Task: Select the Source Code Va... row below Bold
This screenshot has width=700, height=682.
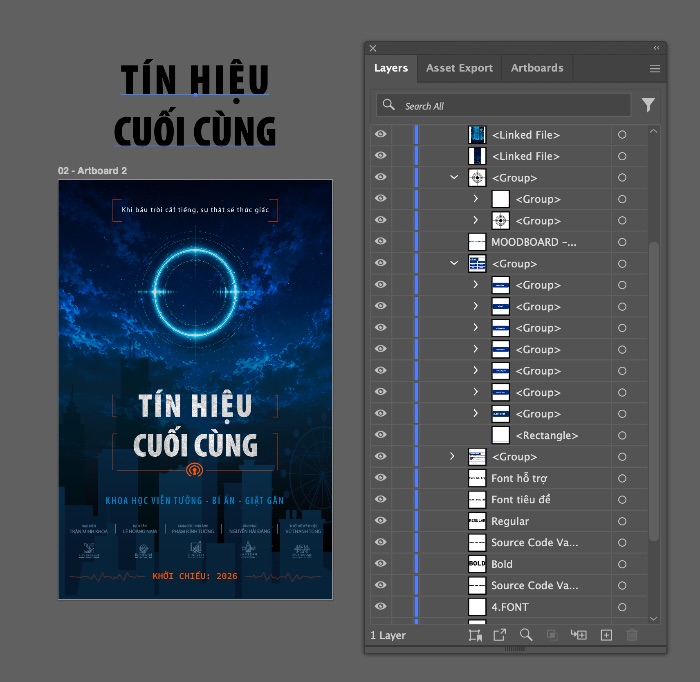Action: 509,586
